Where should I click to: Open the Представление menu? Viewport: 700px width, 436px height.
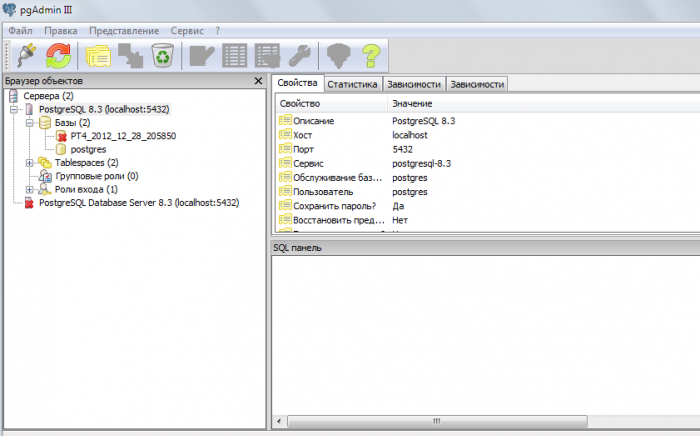point(124,31)
